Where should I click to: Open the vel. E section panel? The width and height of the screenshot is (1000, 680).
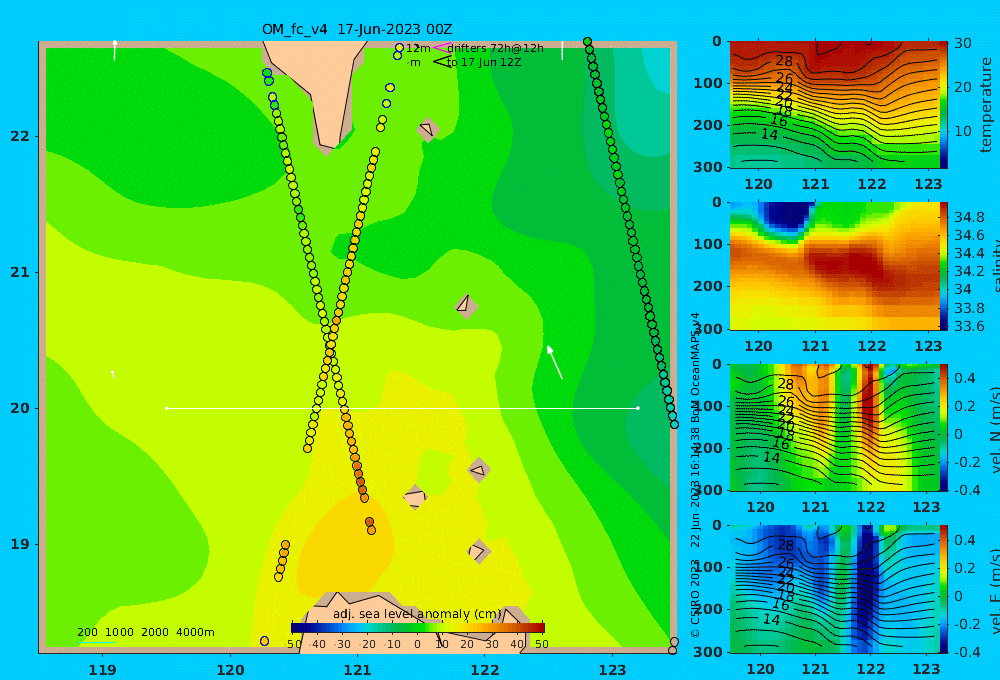[x=834, y=589]
